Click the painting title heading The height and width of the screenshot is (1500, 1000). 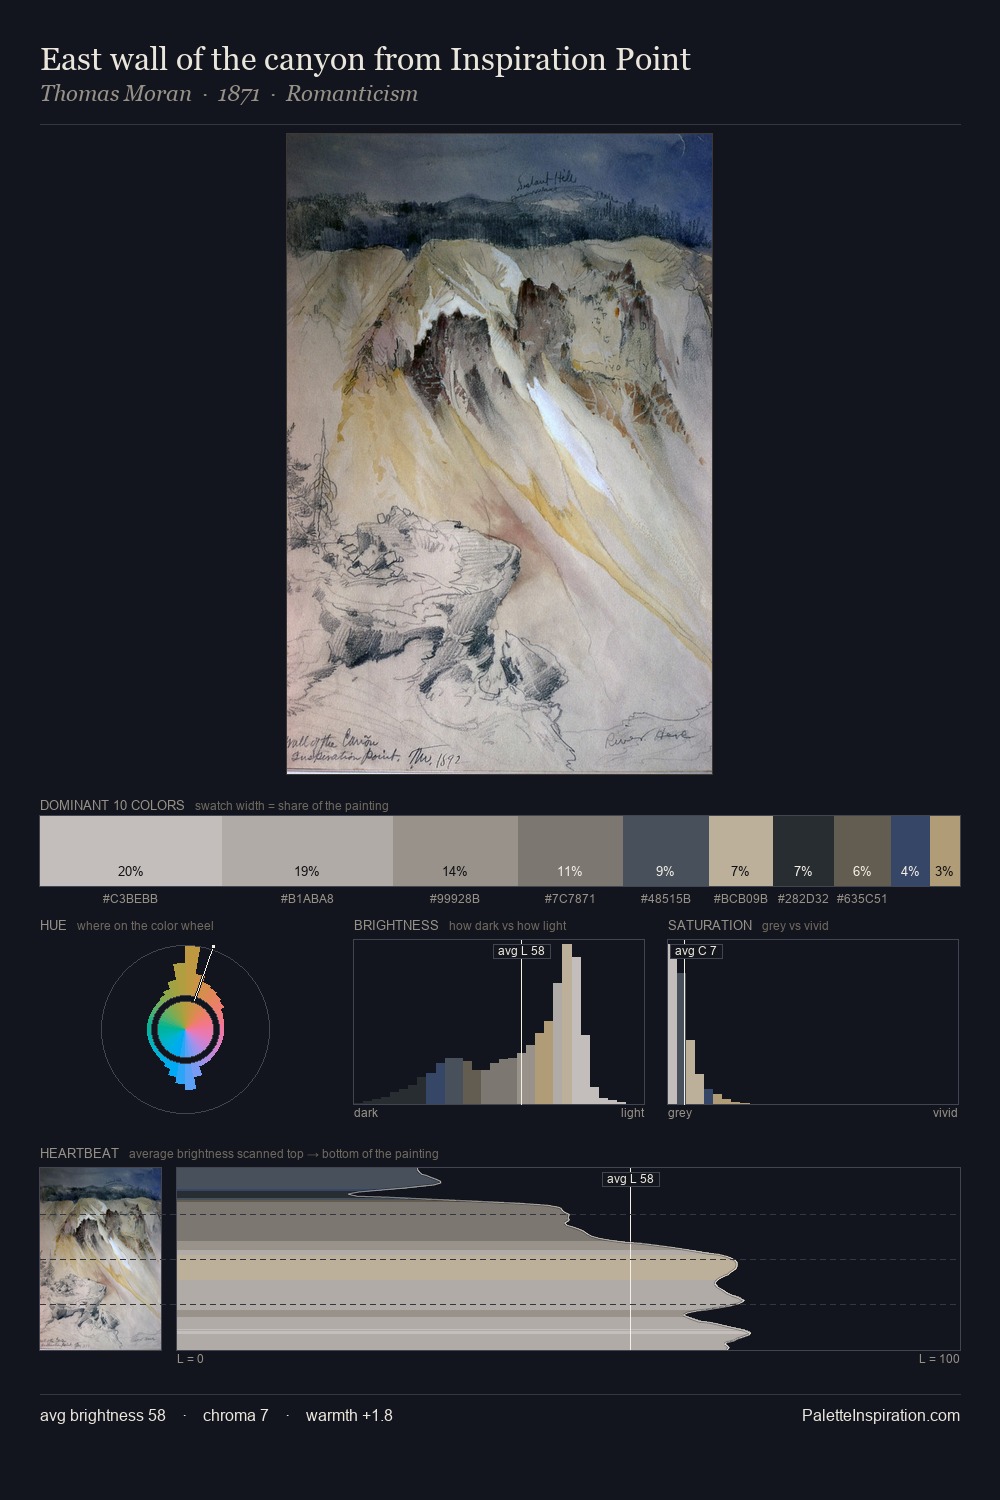click(365, 60)
